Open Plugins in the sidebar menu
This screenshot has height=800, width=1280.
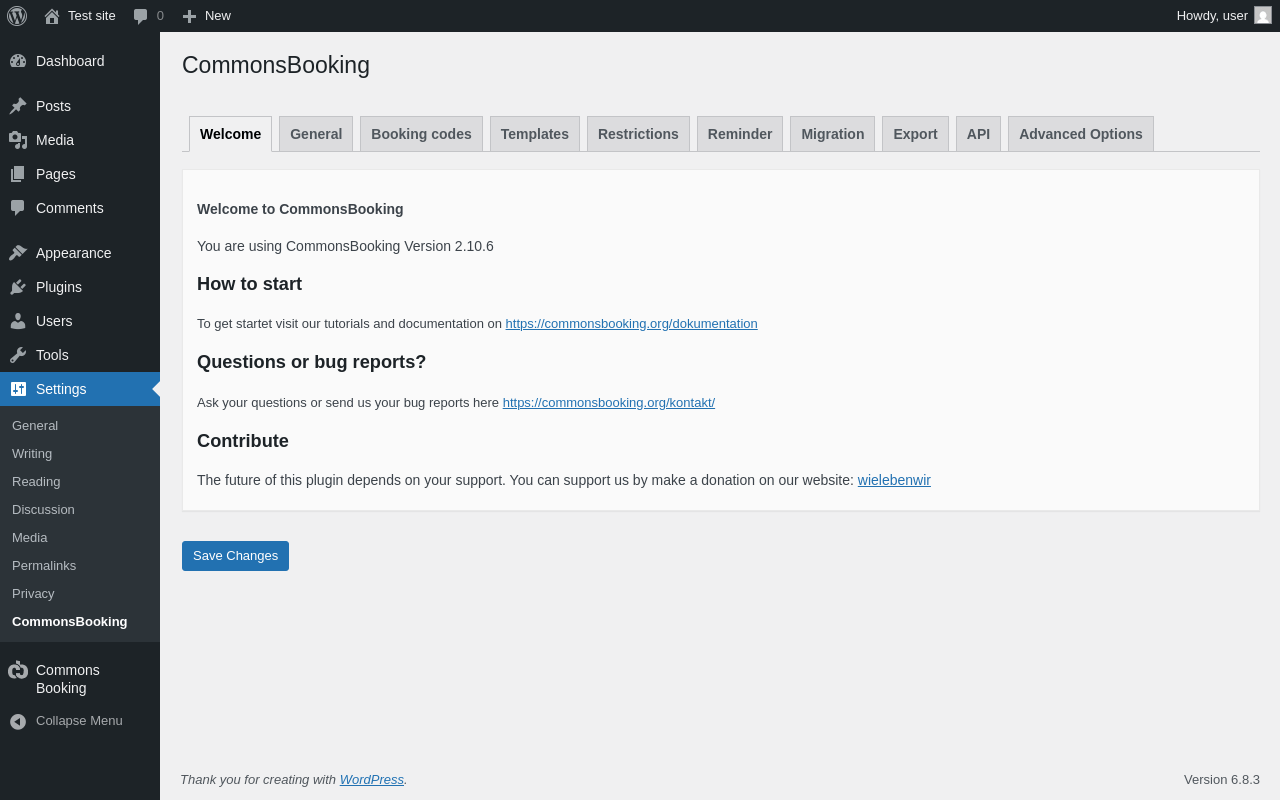[x=59, y=287]
